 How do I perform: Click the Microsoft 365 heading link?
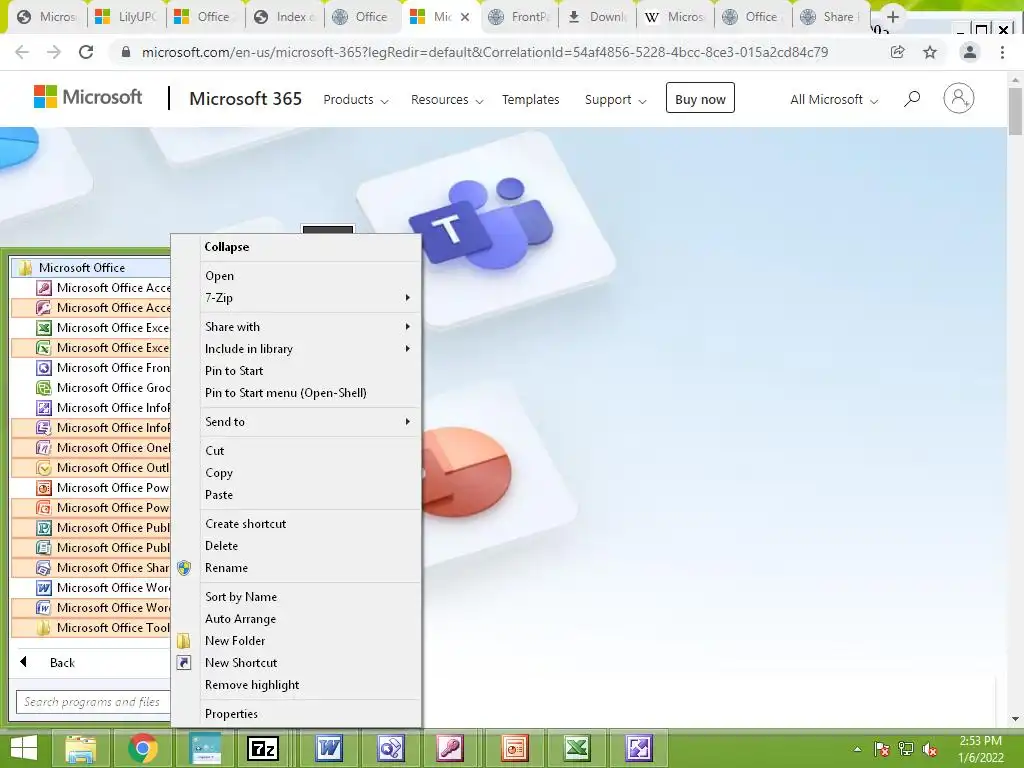(246, 99)
